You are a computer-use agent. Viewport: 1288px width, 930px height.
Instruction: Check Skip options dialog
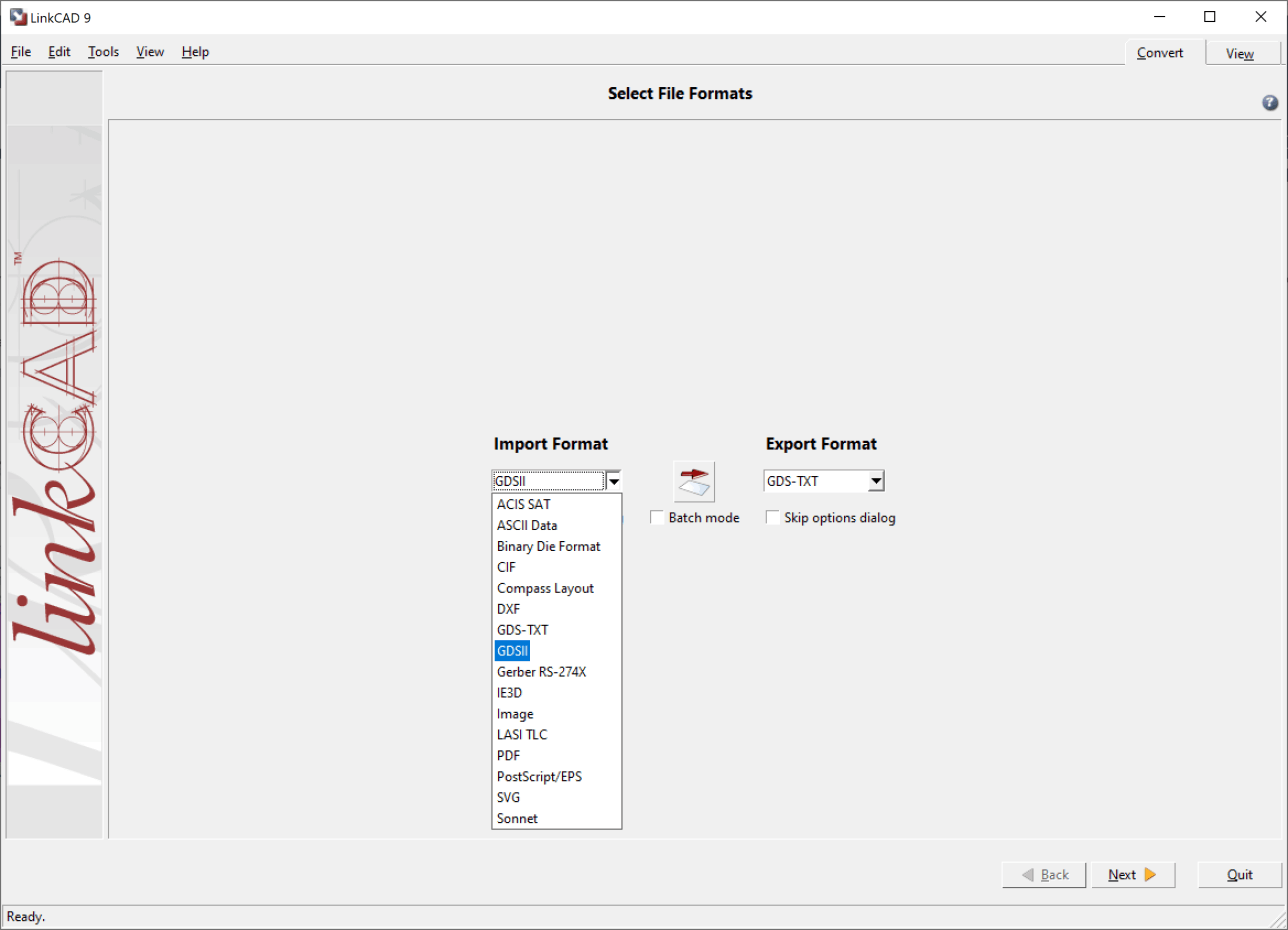(773, 518)
